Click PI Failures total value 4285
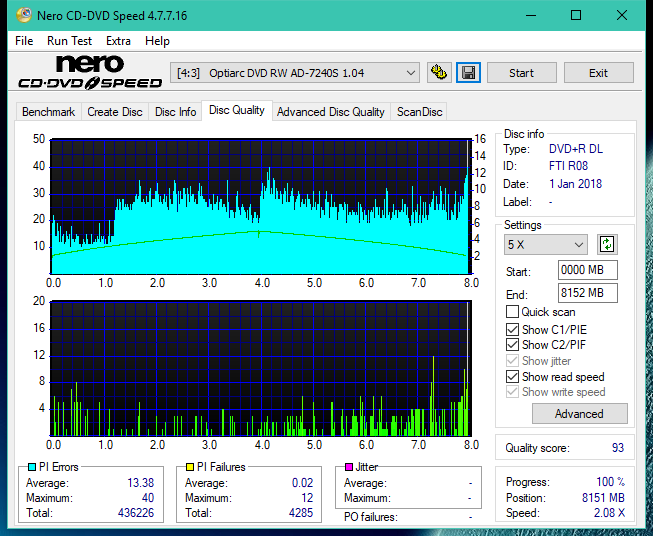This screenshot has height=536, width=653. [x=301, y=512]
